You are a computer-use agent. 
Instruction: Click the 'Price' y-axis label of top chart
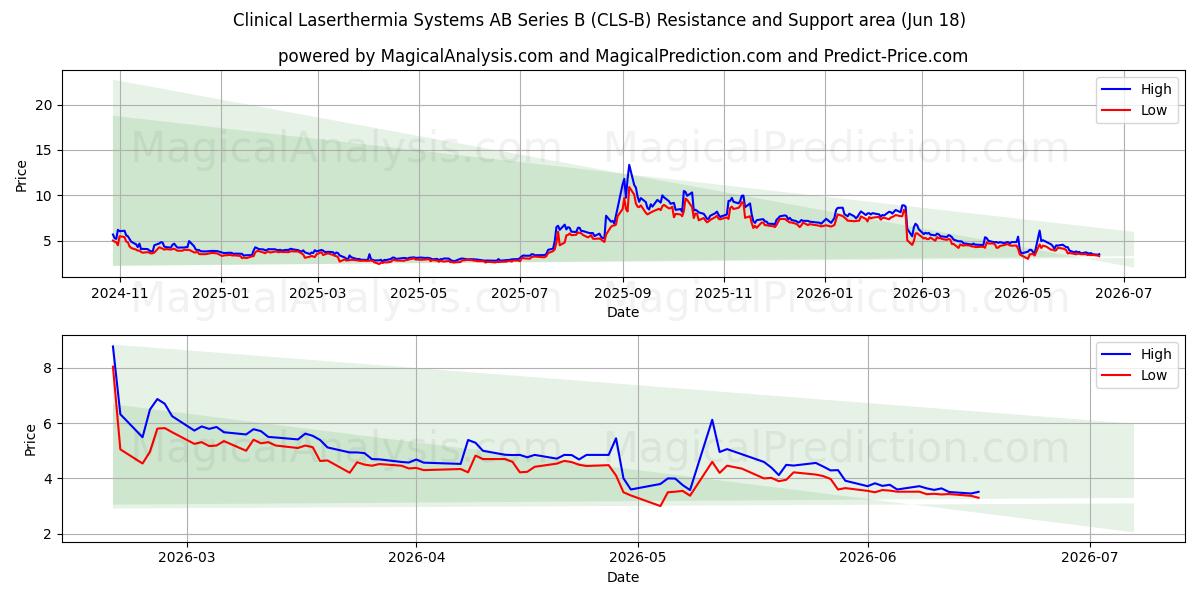tap(22, 174)
